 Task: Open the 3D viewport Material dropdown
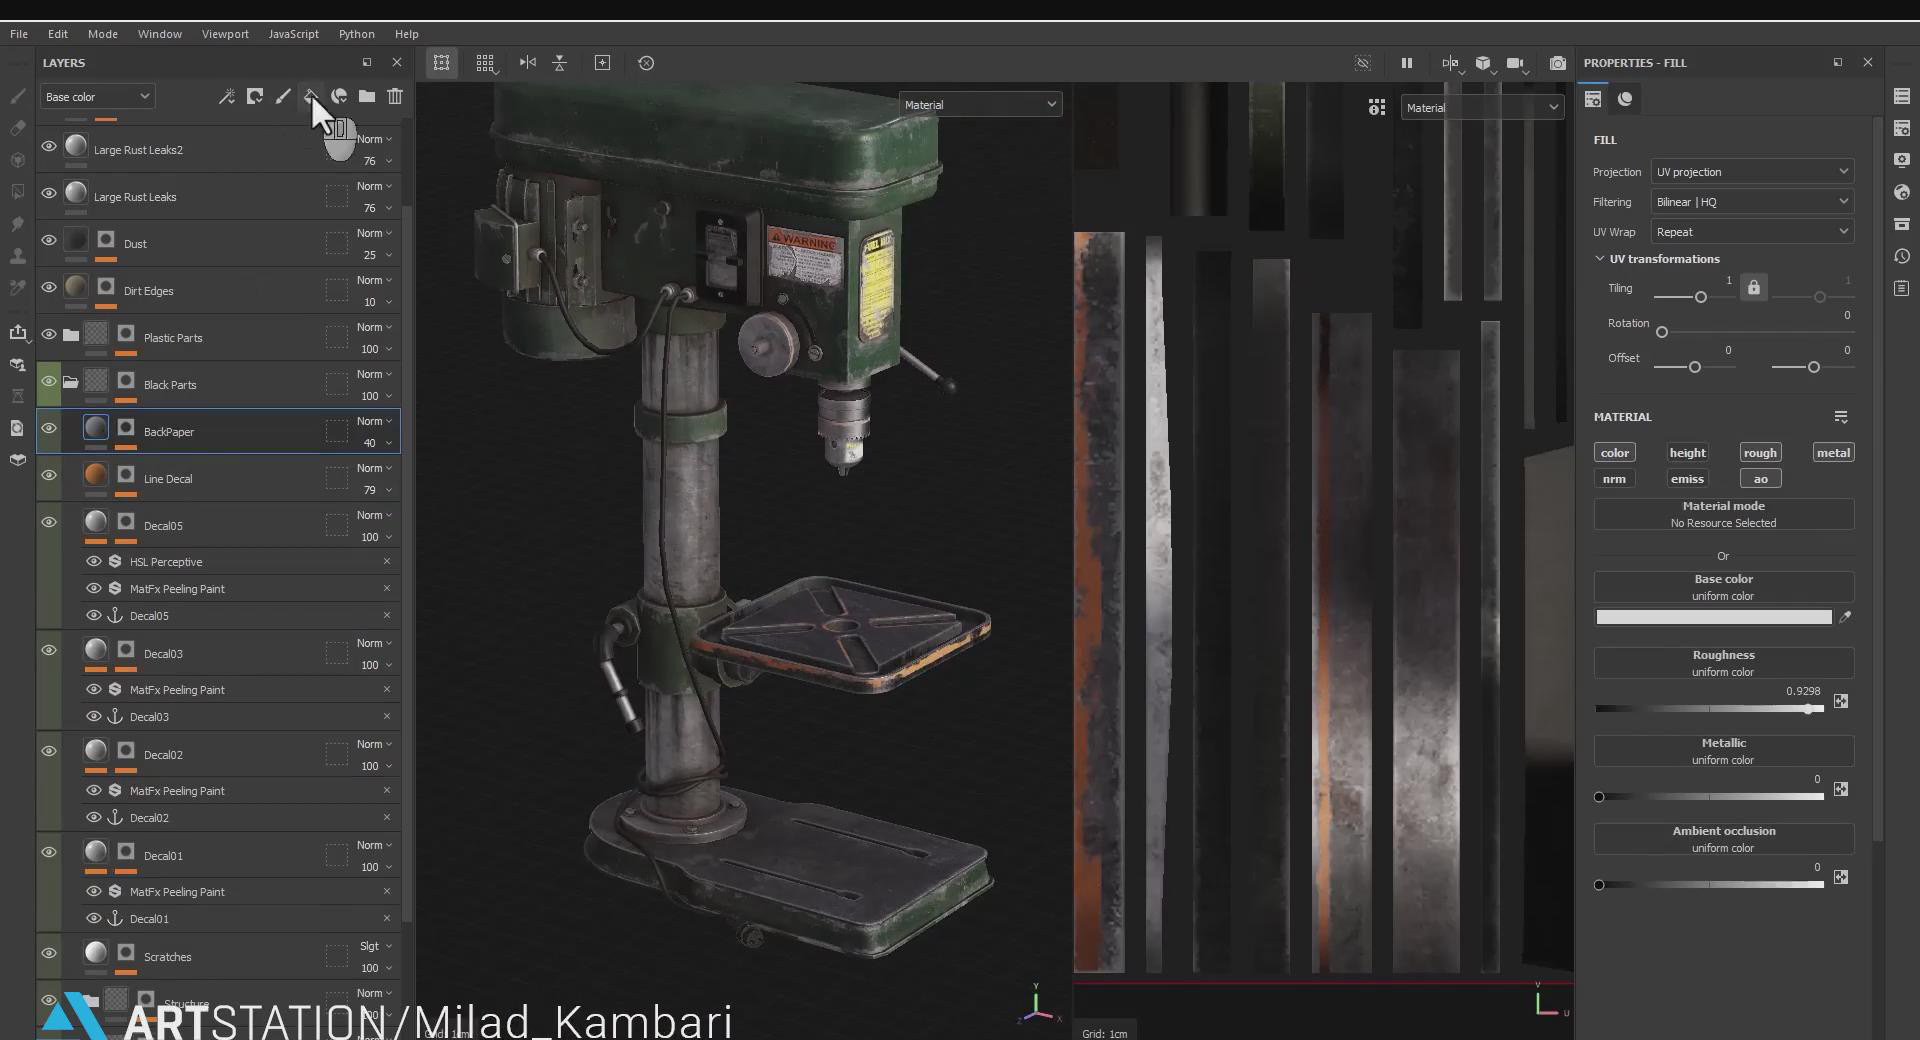980,104
